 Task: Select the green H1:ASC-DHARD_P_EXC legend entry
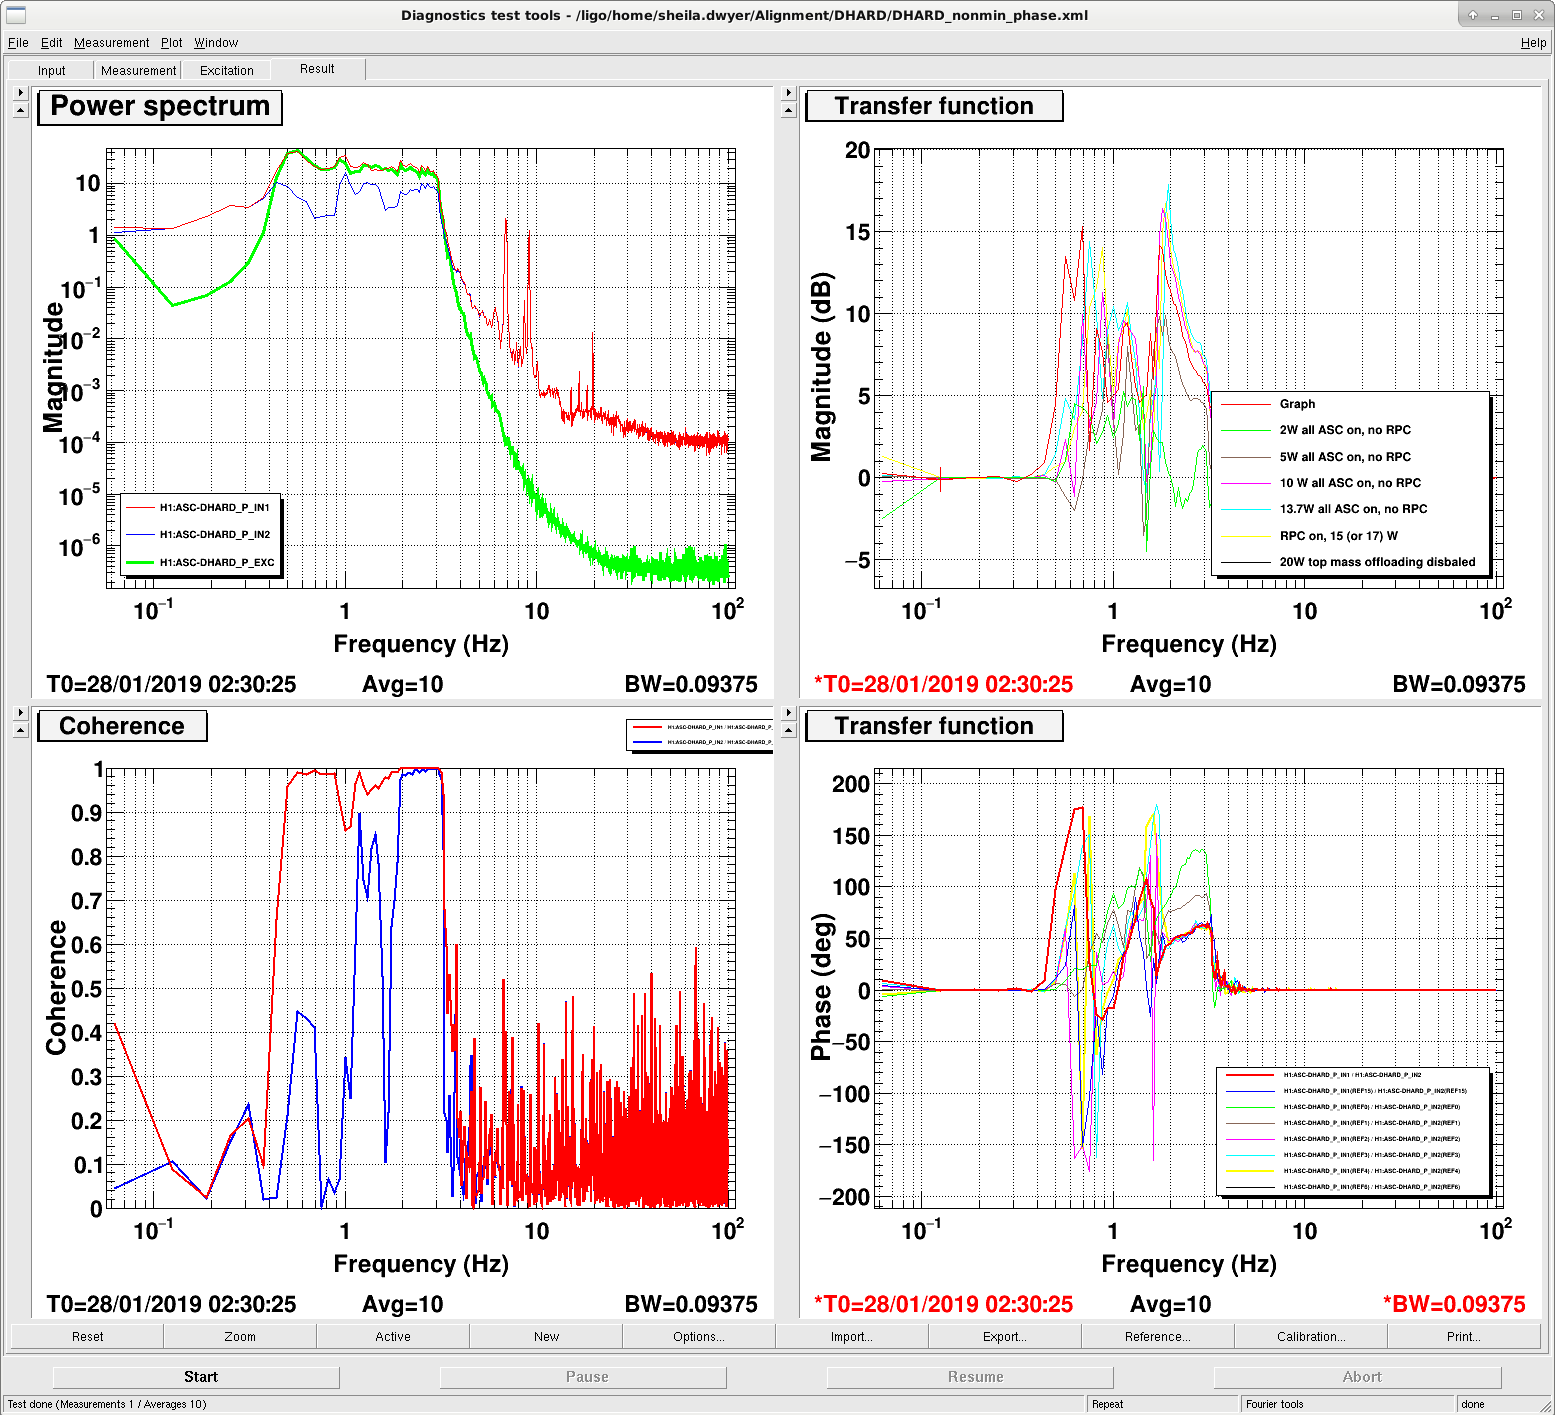point(201,562)
